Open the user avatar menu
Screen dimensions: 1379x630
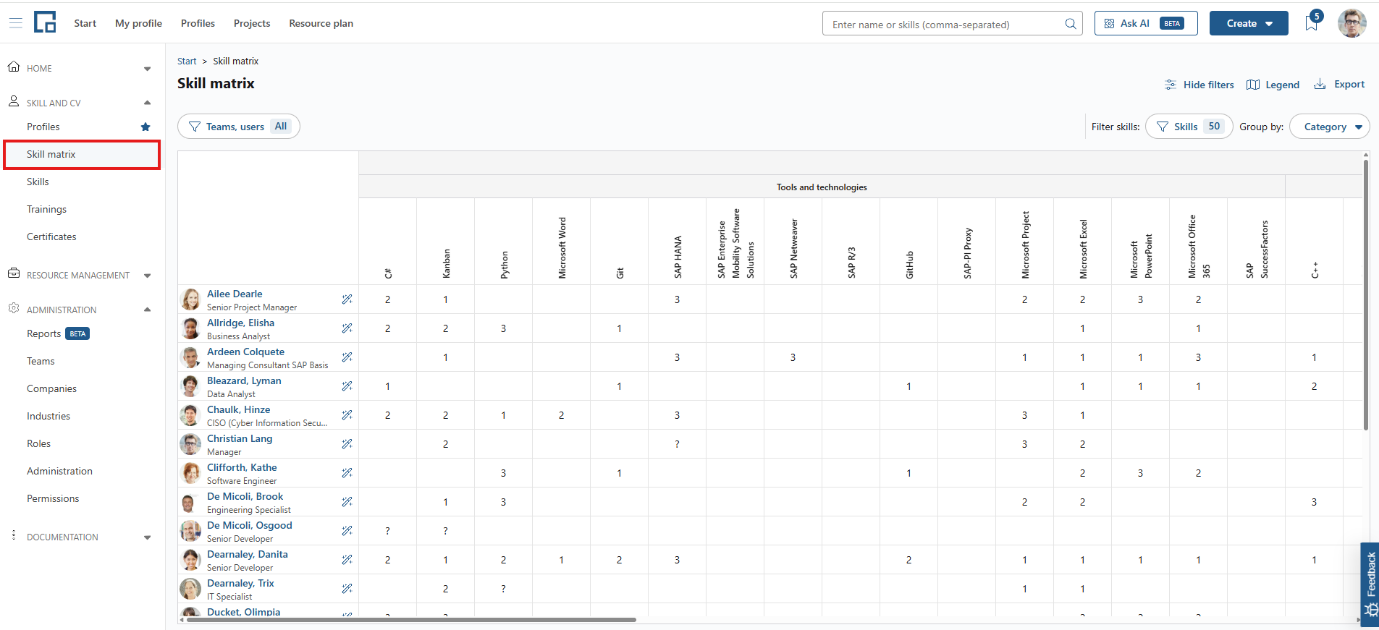point(1352,23)
